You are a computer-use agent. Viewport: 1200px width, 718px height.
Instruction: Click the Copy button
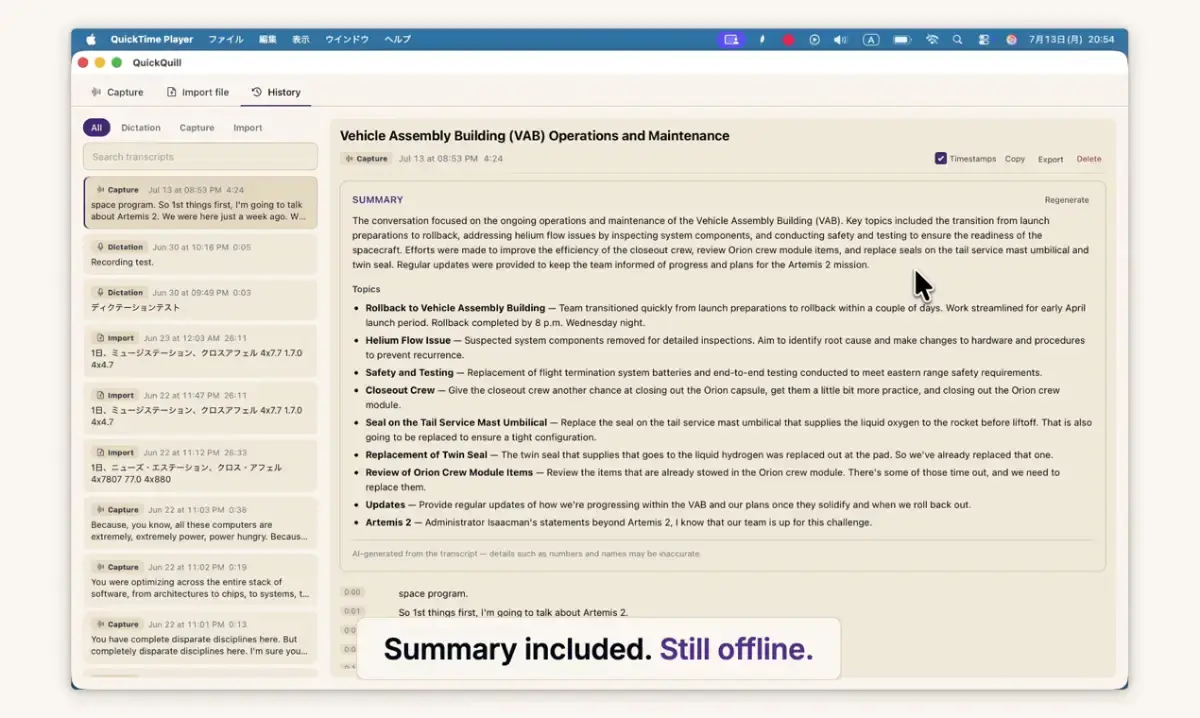1015,159
